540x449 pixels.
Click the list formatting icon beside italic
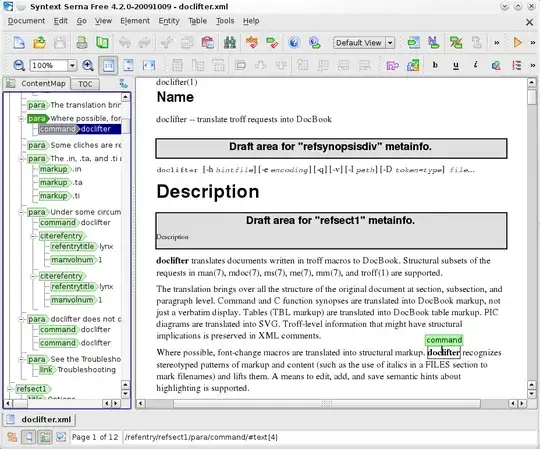(516, 65)
